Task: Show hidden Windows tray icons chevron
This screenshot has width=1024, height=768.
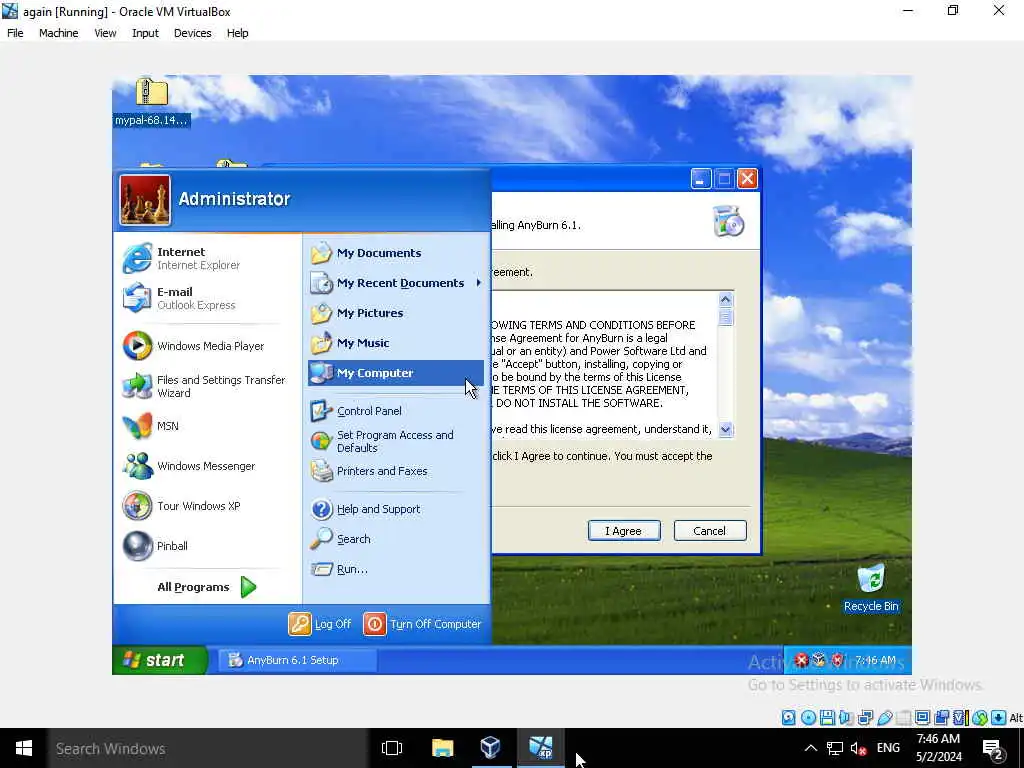Action: coord(810,748)
